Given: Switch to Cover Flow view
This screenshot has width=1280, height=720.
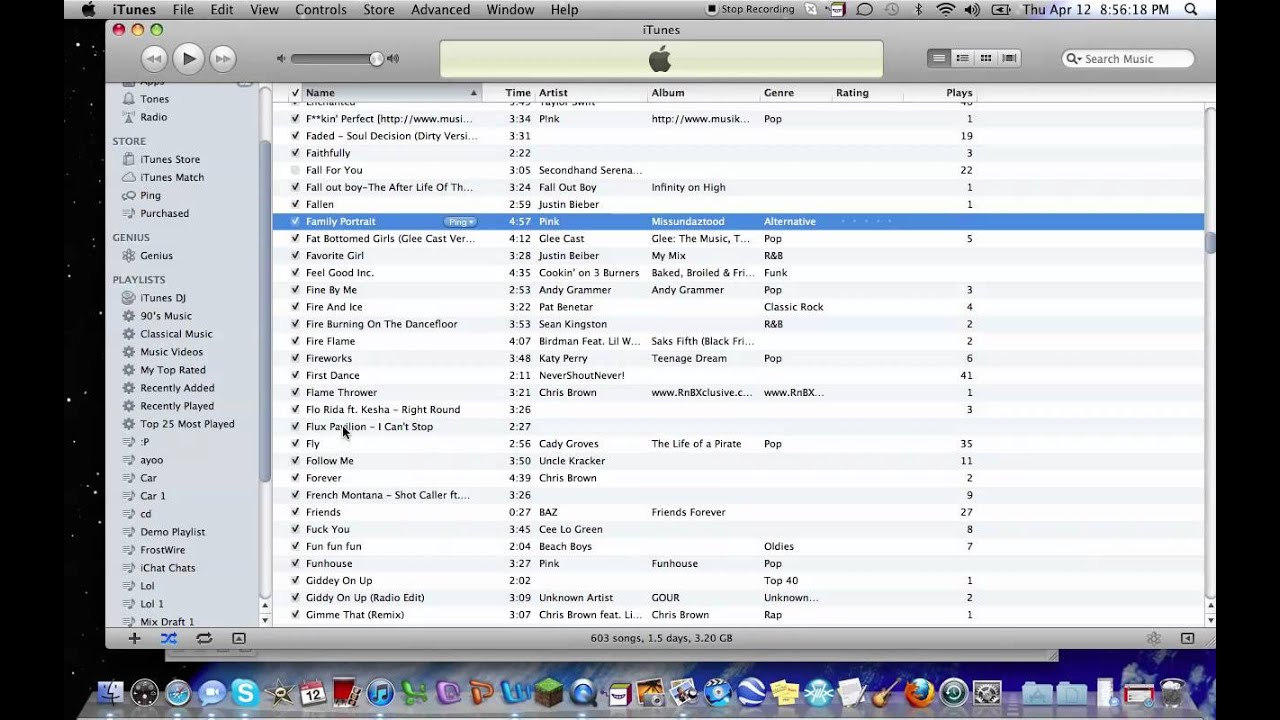Looking at the screenshot, I should point(1009,58).
